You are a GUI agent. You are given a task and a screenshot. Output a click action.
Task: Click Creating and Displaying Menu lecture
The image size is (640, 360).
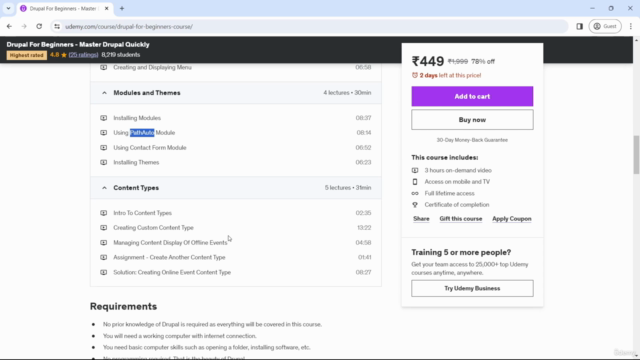click(152, 67)
